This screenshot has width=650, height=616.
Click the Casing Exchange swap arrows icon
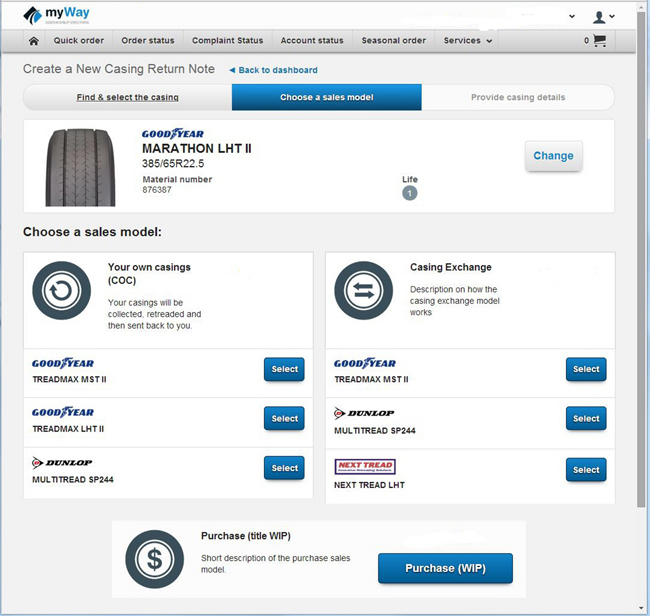click(364, 291)
